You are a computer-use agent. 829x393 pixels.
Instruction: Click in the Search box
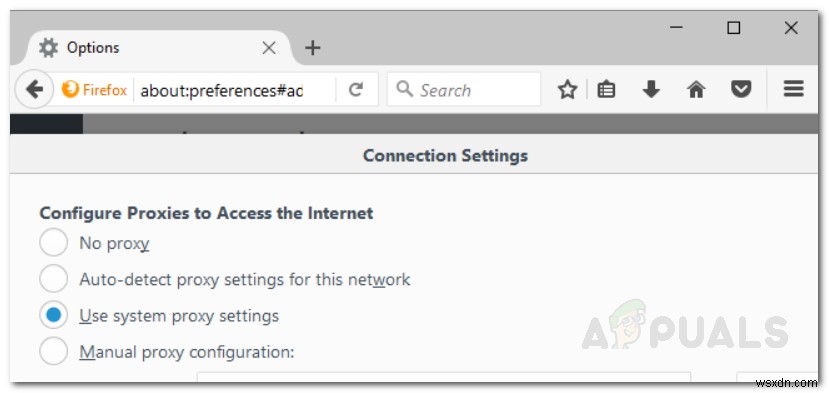coord(464,90)
